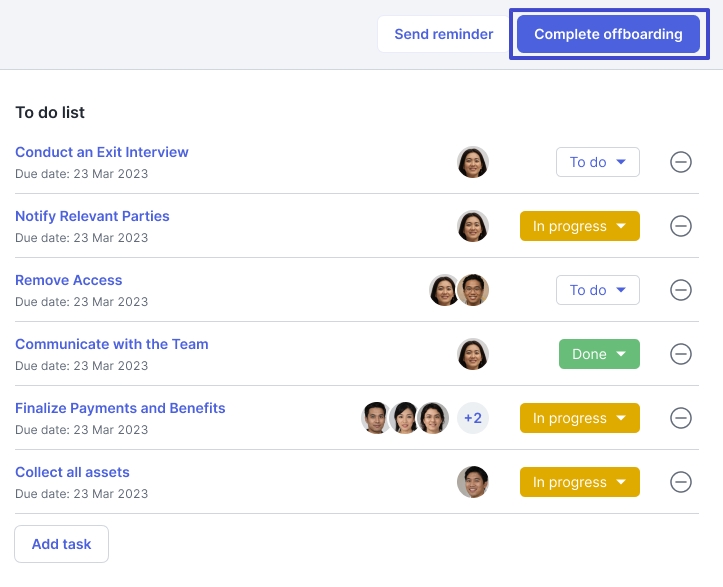The width and height of the screenshot is (723, 587).
Task: Click the Complete offboarding button
Action: [x=608, y=34]
